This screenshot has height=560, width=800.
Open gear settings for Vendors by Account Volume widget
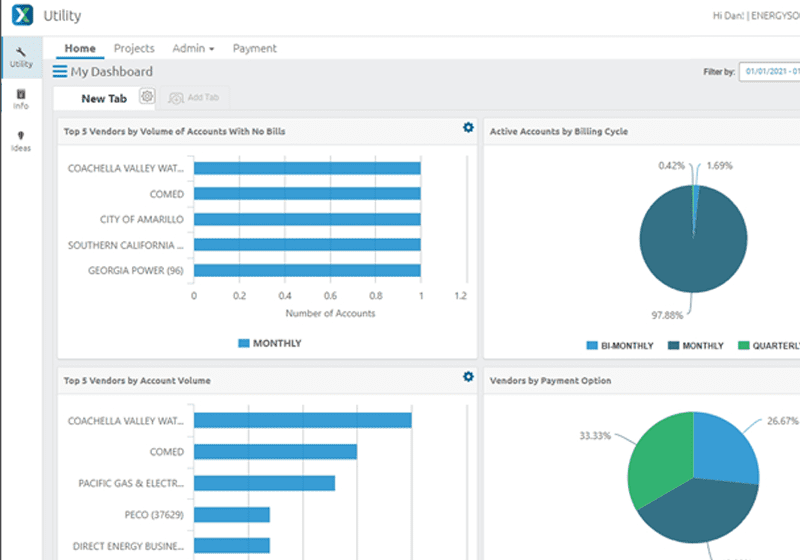pyautogui.click(x=468, y=376)
